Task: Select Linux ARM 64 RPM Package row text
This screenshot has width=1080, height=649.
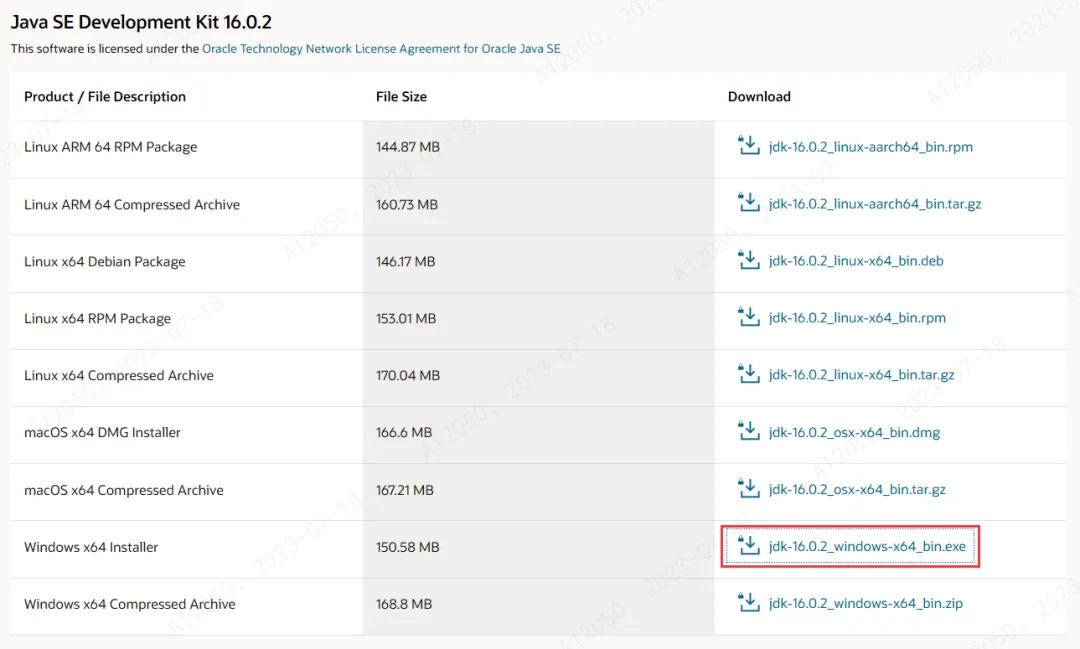Action: (x=110, y=147)
